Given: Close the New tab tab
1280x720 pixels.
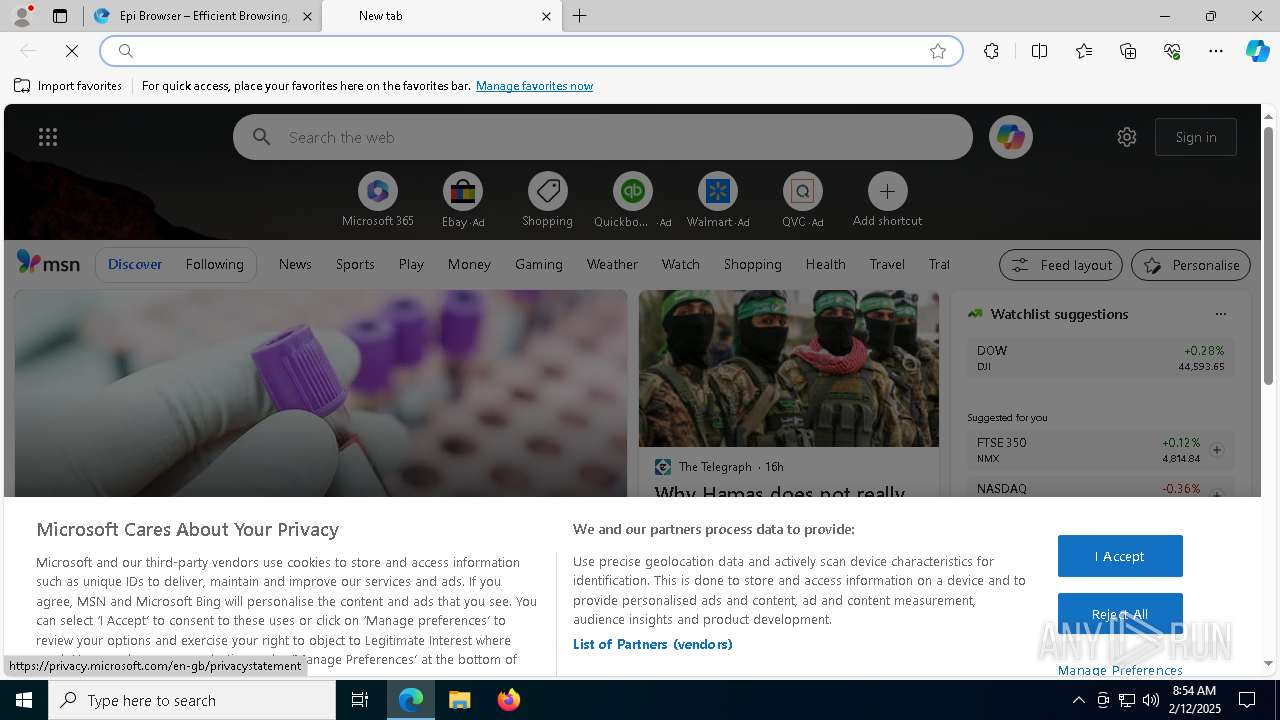Looking at the screenshot, I should click(546, 16).
